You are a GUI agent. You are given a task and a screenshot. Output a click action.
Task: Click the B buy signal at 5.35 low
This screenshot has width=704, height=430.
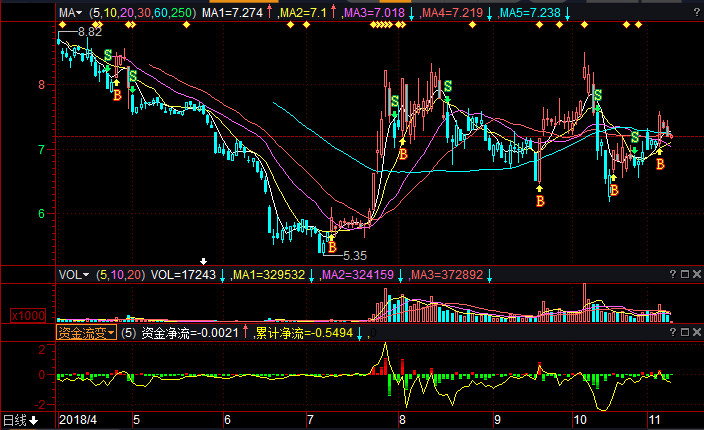[x=332, y=246]
